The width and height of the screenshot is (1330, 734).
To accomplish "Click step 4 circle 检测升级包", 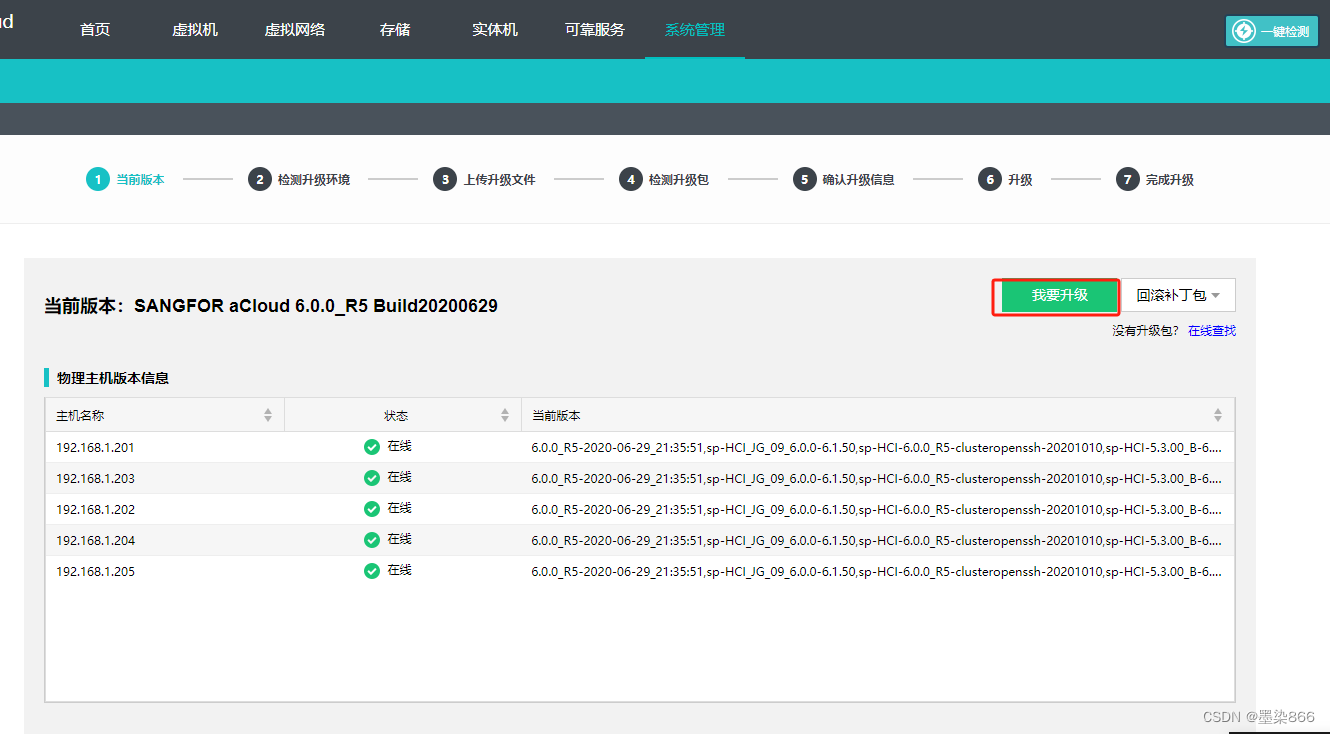I will tap(630, 180).
